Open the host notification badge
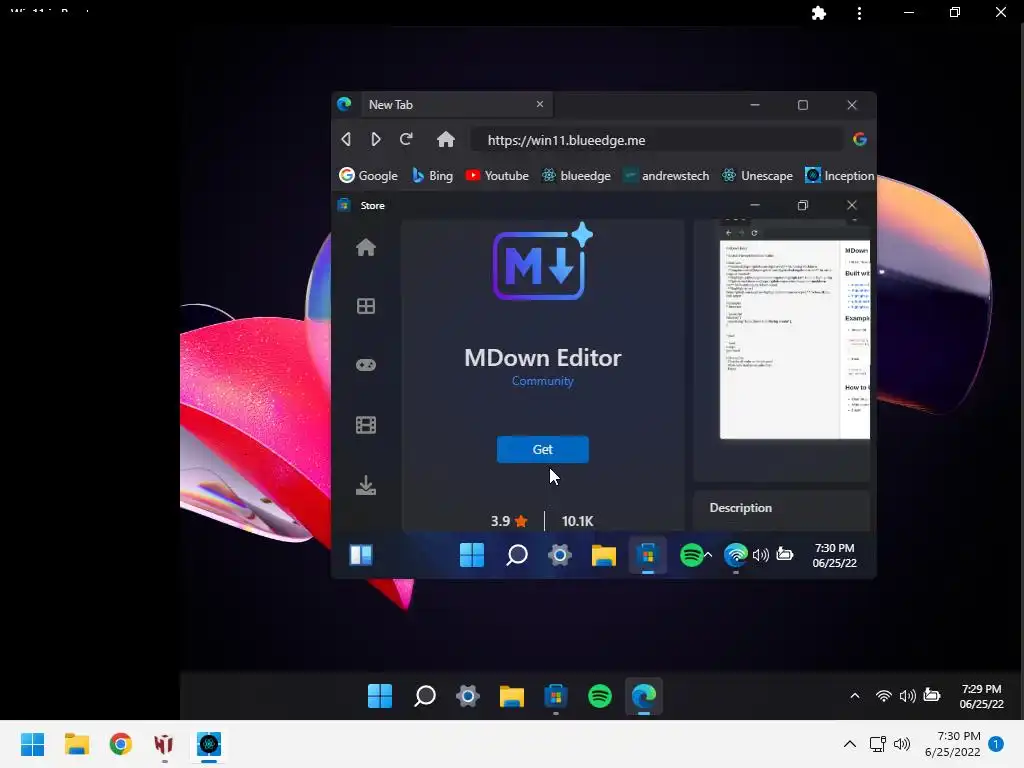 996,744
